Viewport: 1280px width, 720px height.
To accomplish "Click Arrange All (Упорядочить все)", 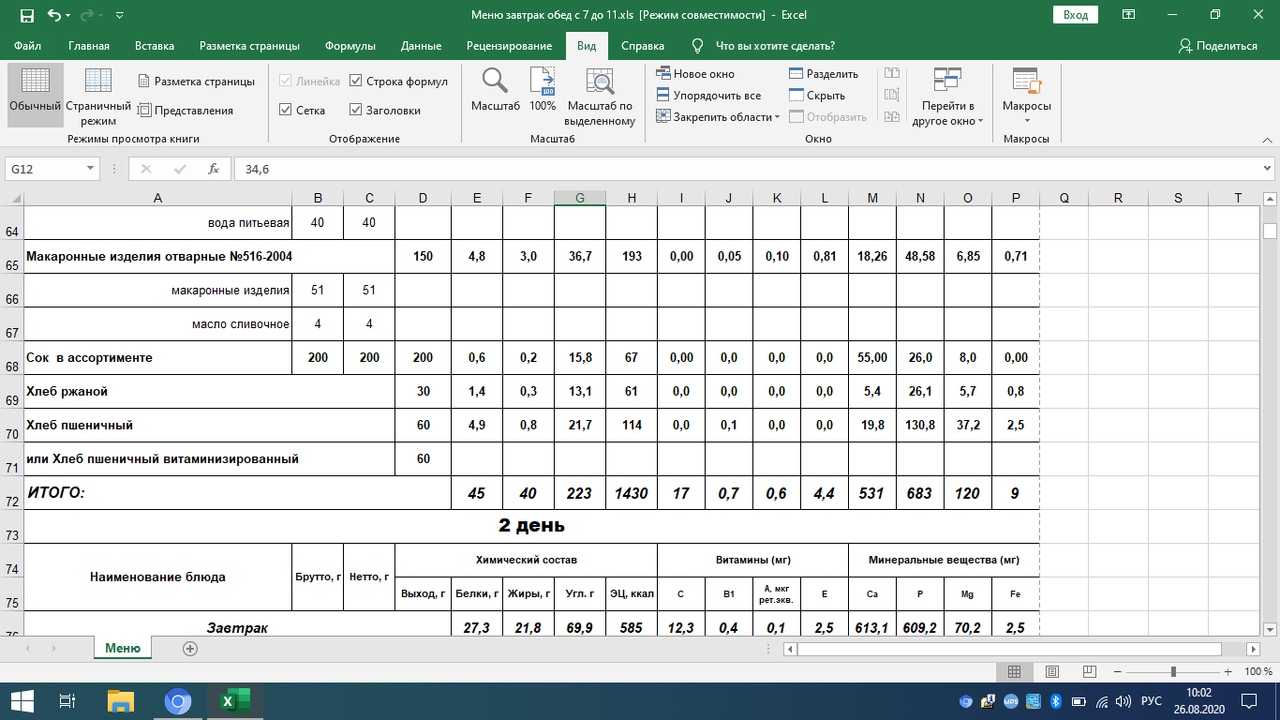I will (708, 96).
